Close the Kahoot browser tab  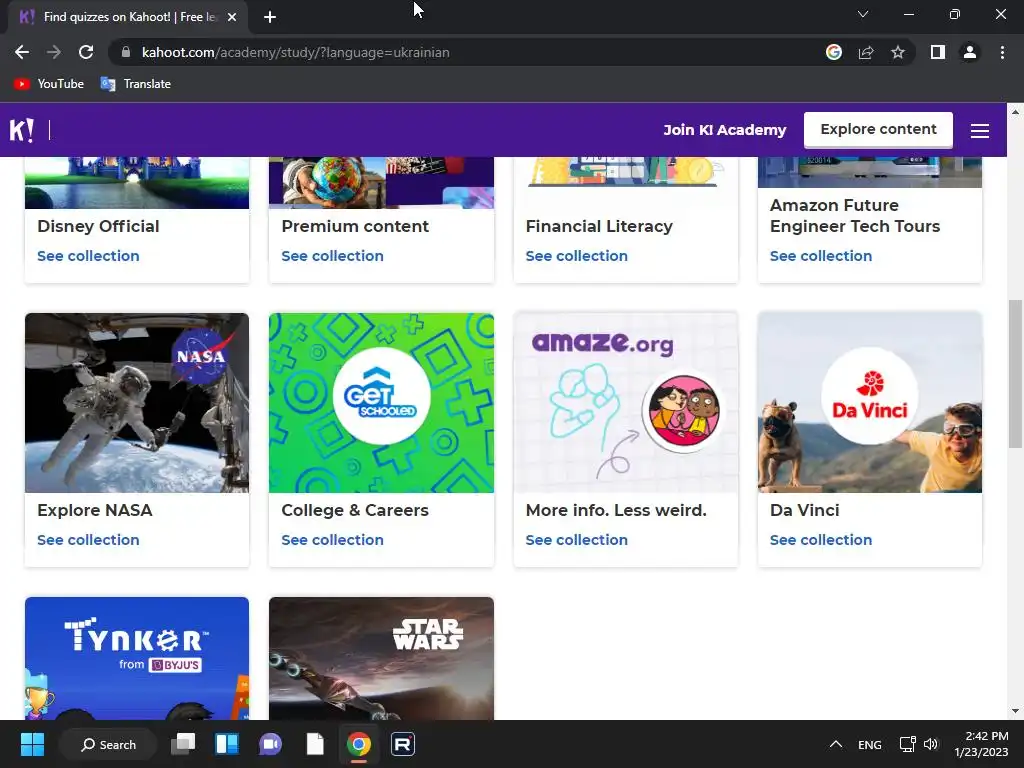click(x=232, y=17)
